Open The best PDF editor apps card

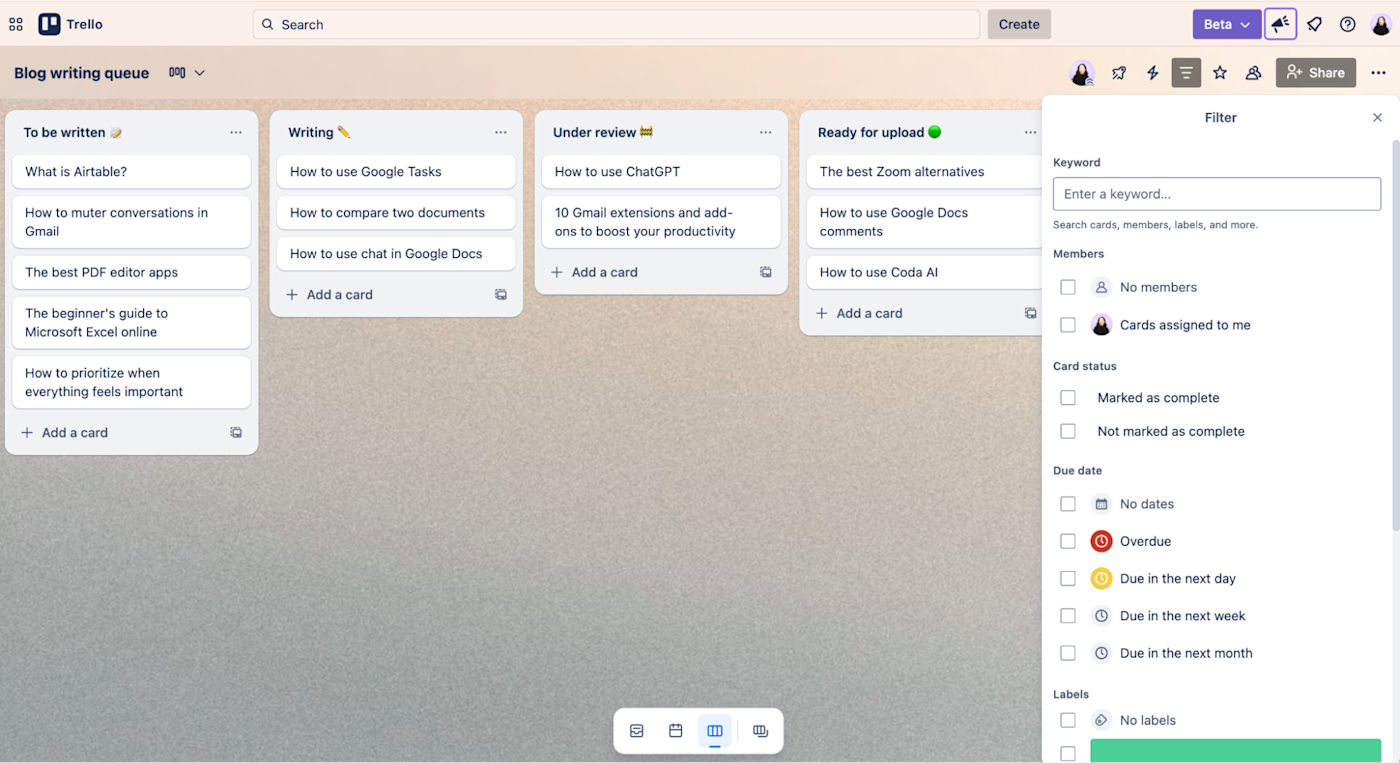(x=132, y=272)
